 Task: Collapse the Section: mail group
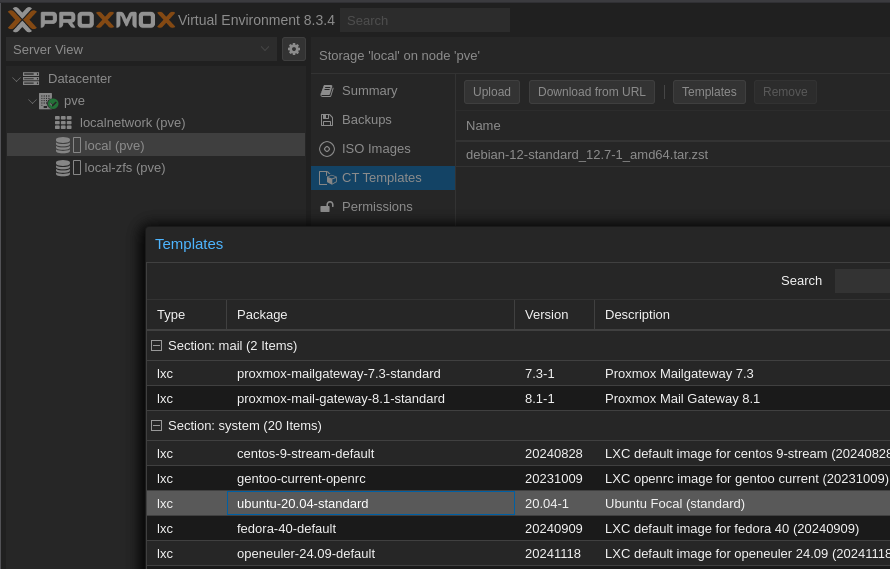click(x=157, y=345)
